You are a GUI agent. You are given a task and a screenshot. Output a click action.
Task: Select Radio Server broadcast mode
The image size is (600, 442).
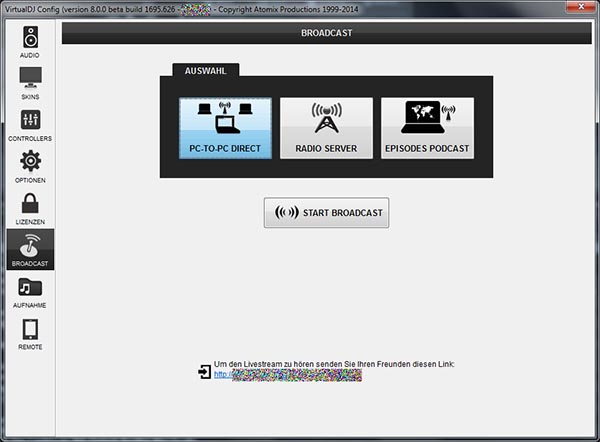click(326, 128)
